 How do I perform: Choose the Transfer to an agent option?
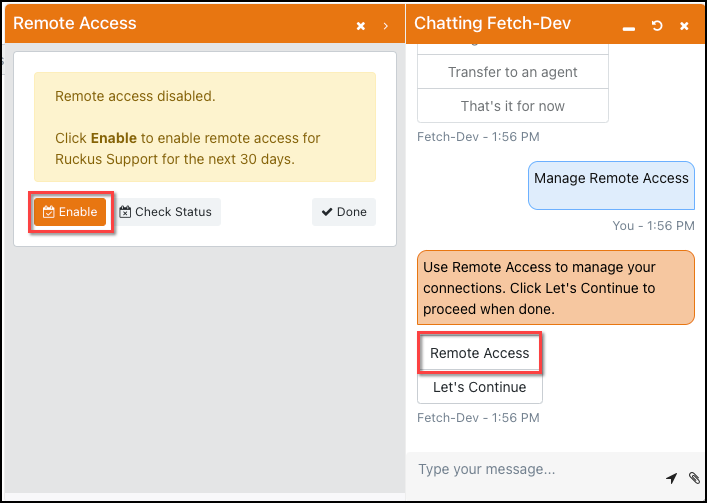(513, 72)
